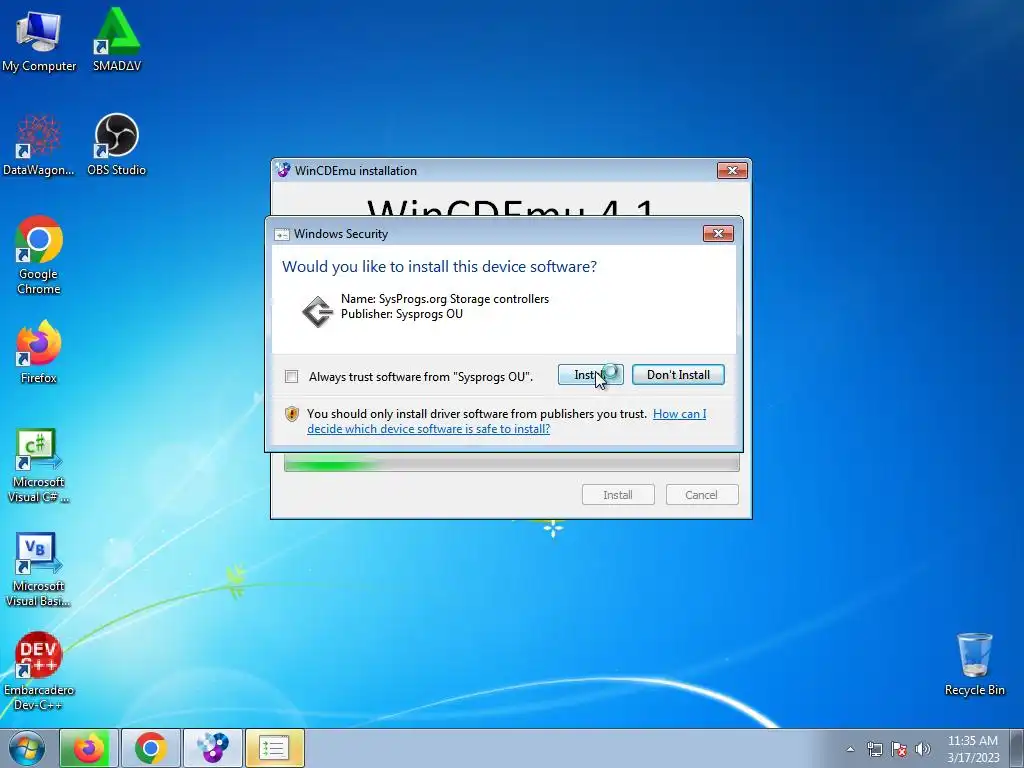The image size is (1024, 768).
Task: Click WinCDEmu title bar disc icon
Action: (x=283, y=170)
